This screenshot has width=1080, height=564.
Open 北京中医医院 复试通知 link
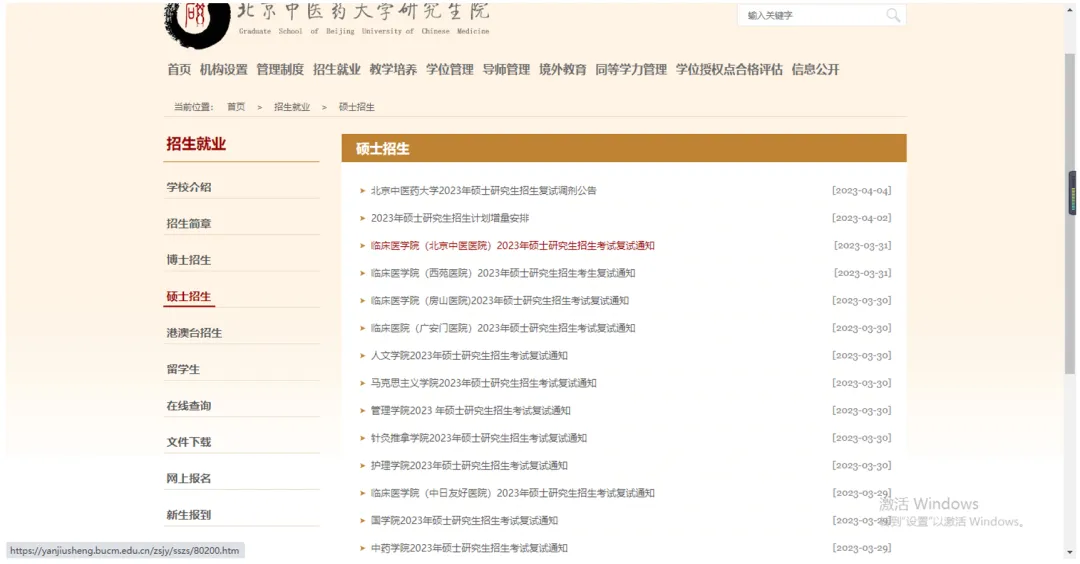[x=512, y=246]
